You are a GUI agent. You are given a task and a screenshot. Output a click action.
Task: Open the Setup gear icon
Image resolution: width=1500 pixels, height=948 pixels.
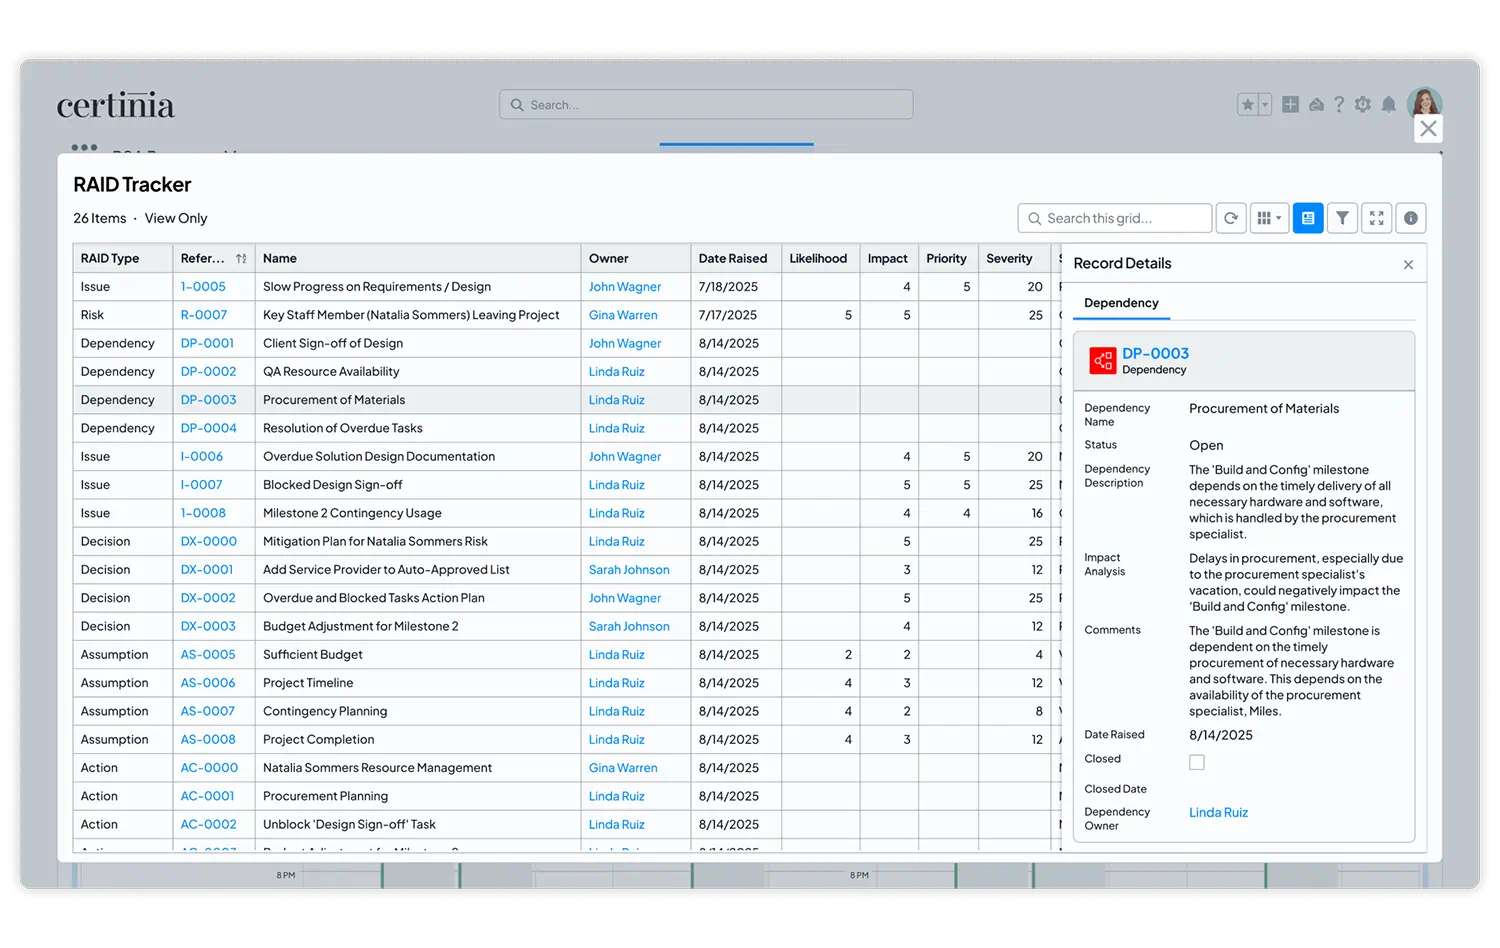click(x=1362, y=104)
